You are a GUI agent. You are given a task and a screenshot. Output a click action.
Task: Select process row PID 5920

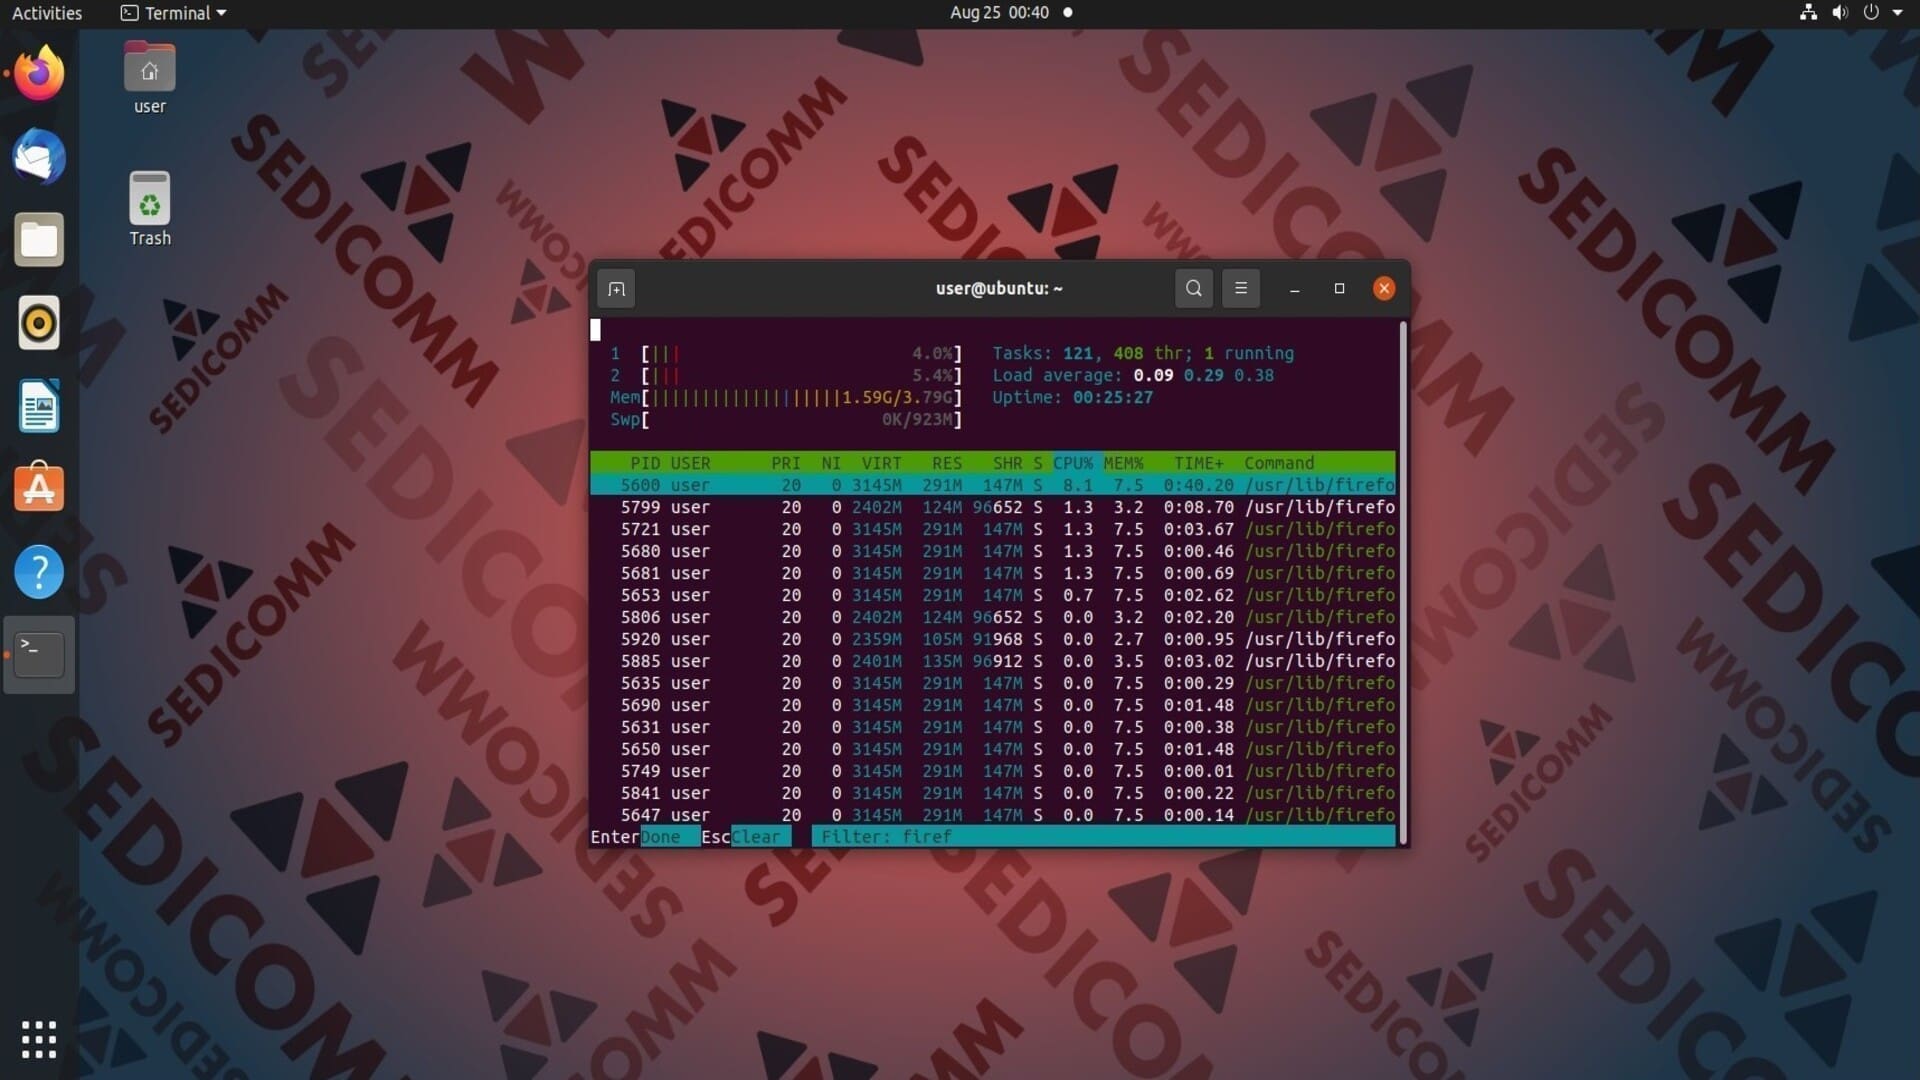[x=993, y=639]
